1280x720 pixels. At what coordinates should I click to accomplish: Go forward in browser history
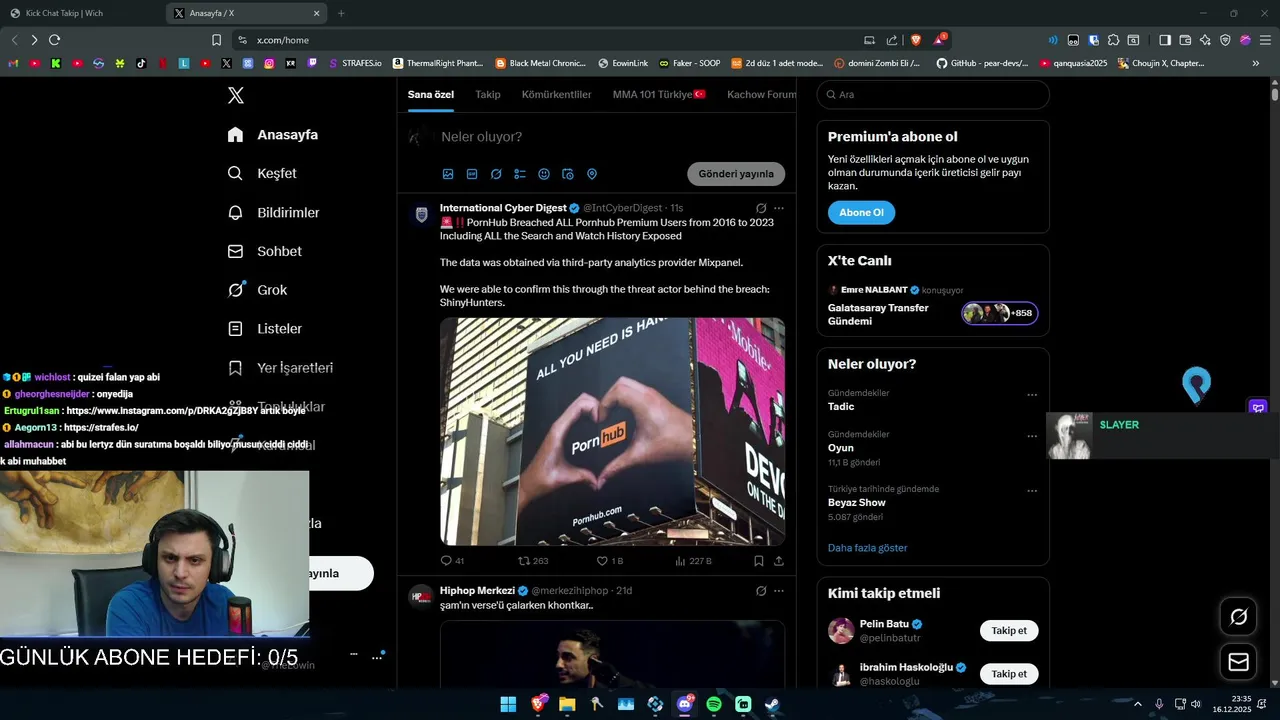(34, 40)
